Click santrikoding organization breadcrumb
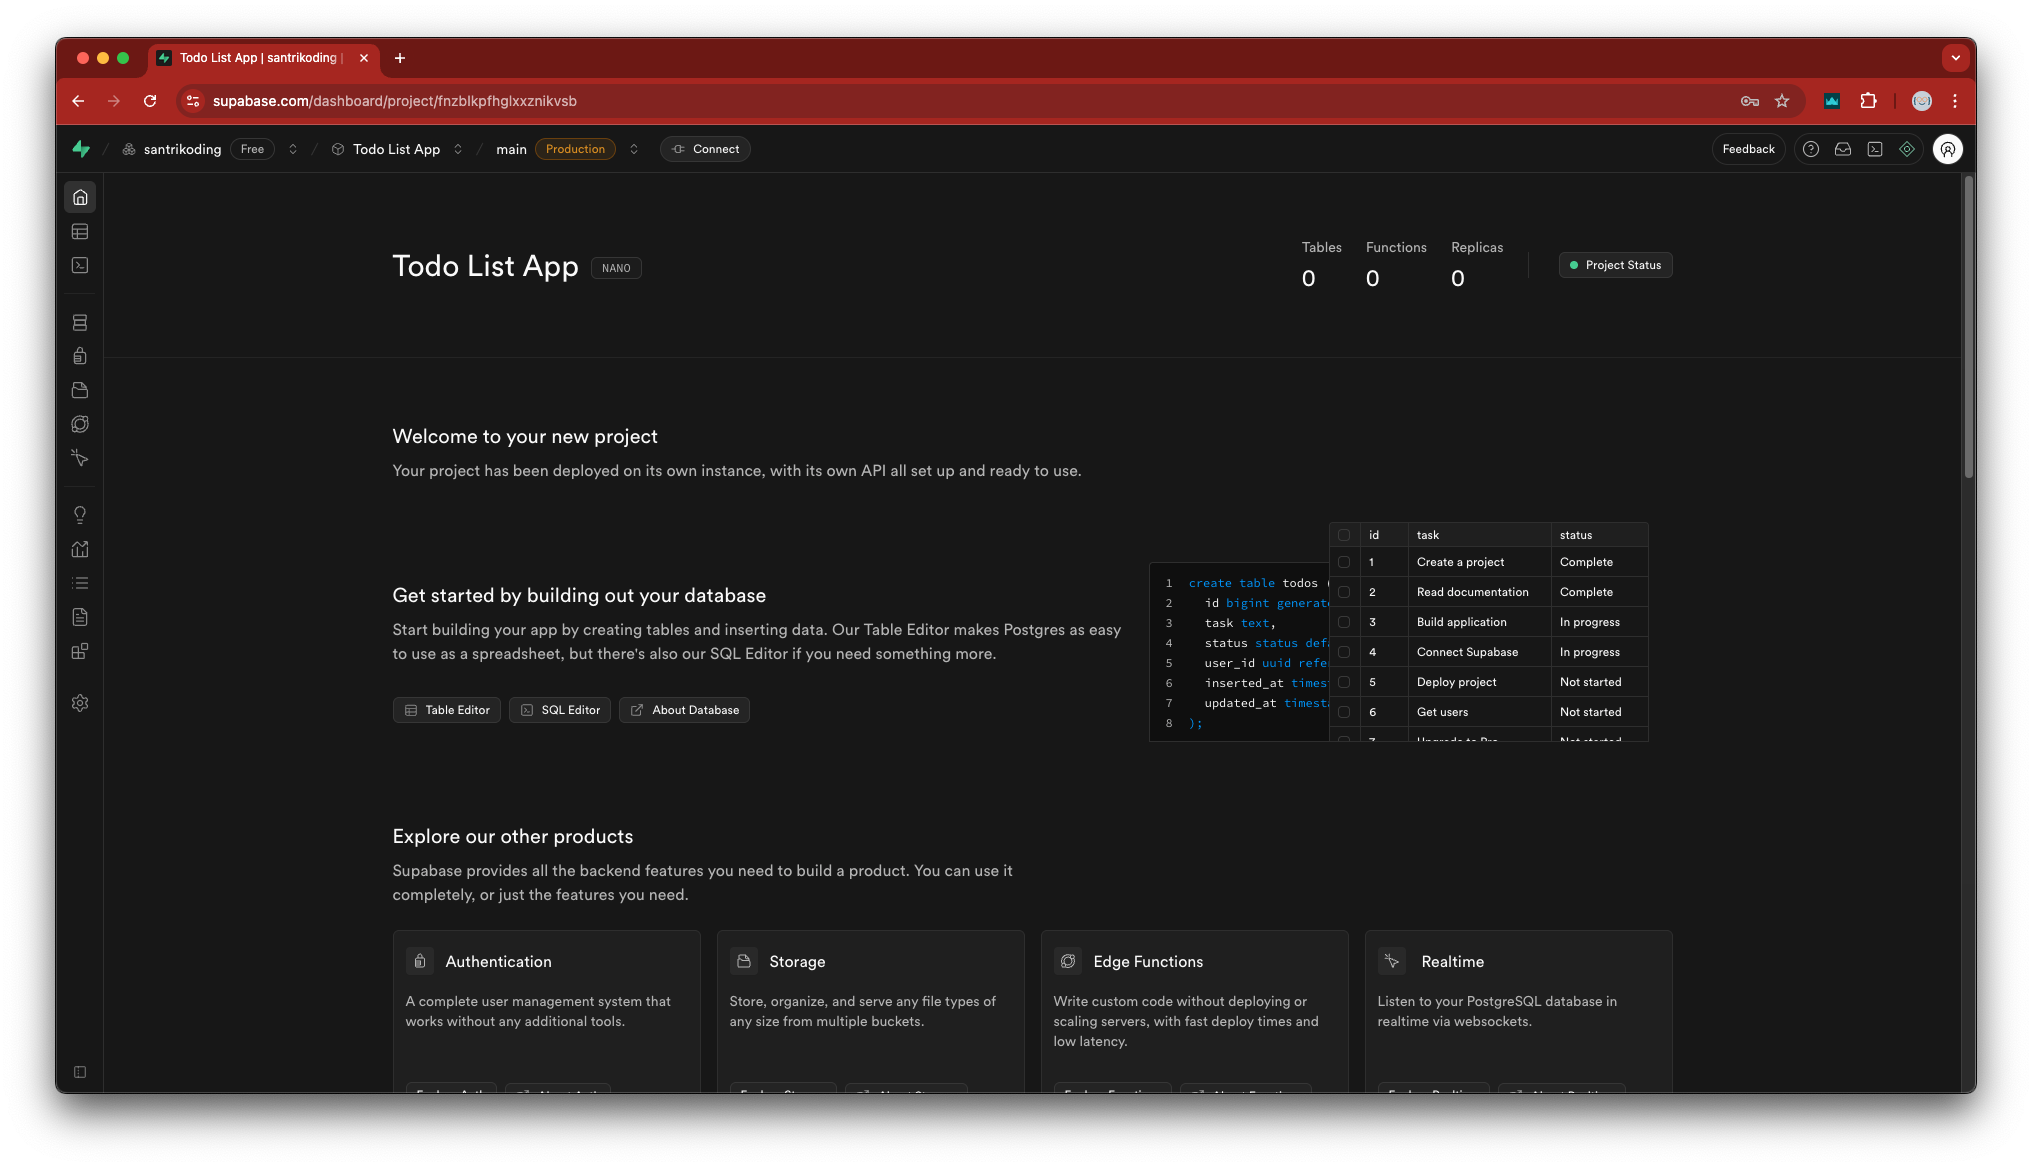This screenshot has height=1167, width=2032. click(182, 149)
